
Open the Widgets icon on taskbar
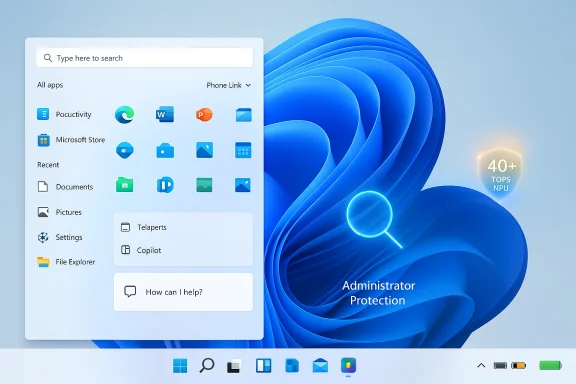click(263, 366)
